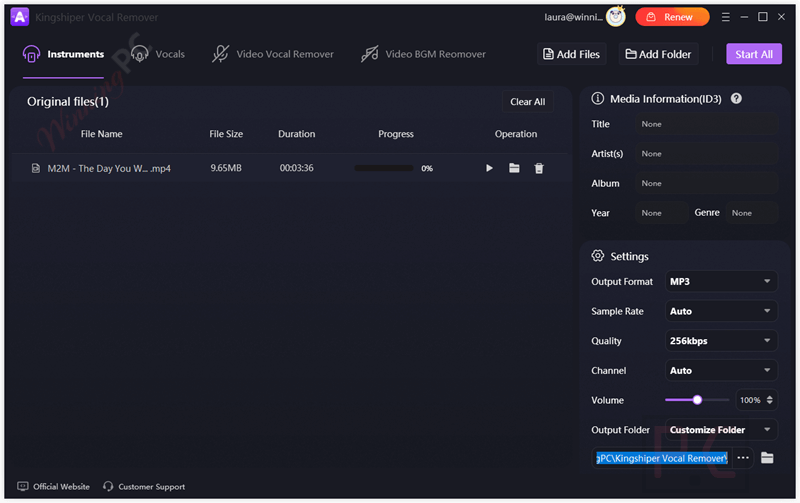
Task: Click the Artist(s) input field
Action: 707,154
